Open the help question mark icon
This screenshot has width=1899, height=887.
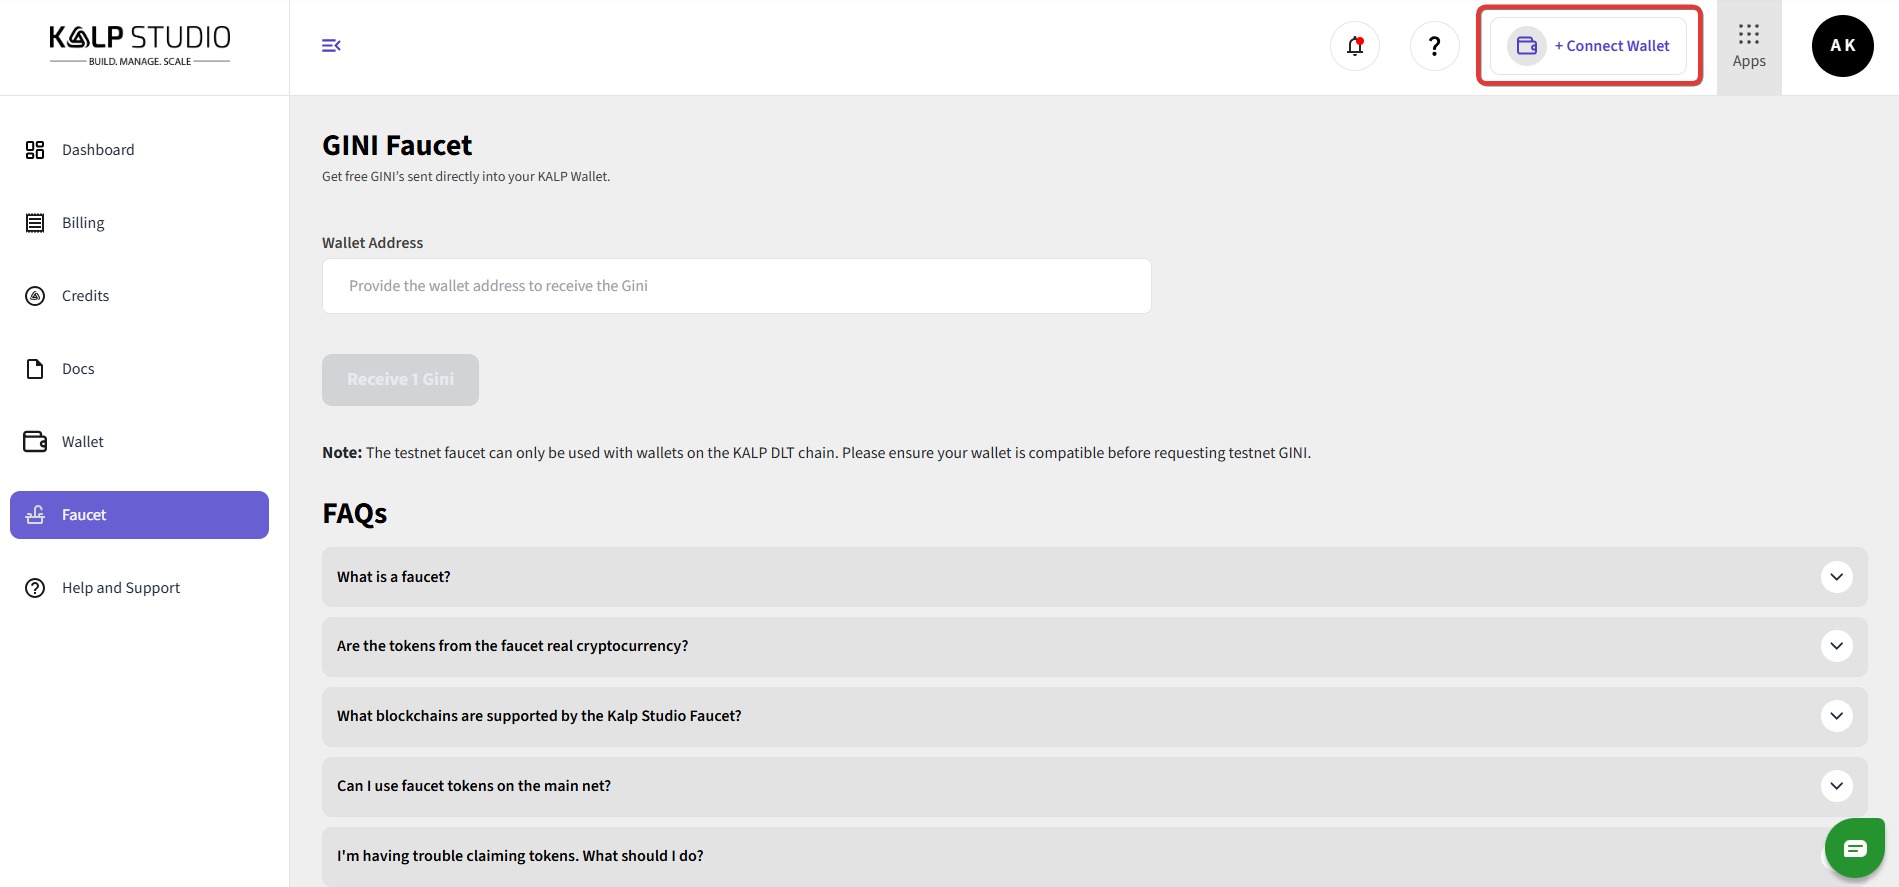click(1434, 46)
